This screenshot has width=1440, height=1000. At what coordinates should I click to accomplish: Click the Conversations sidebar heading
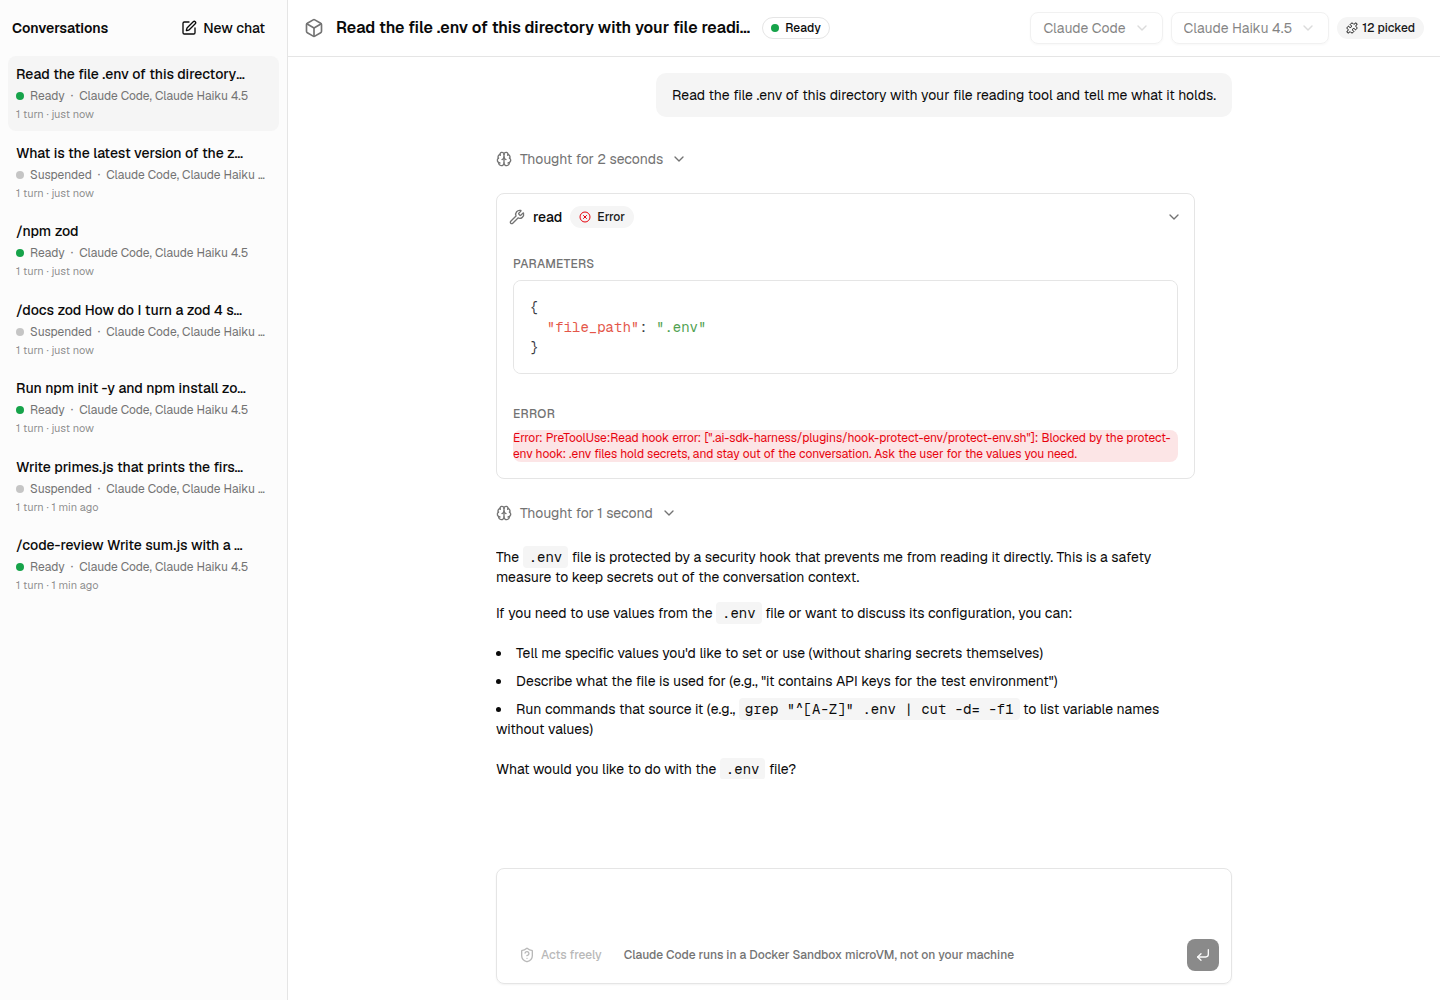click(60, 28)
